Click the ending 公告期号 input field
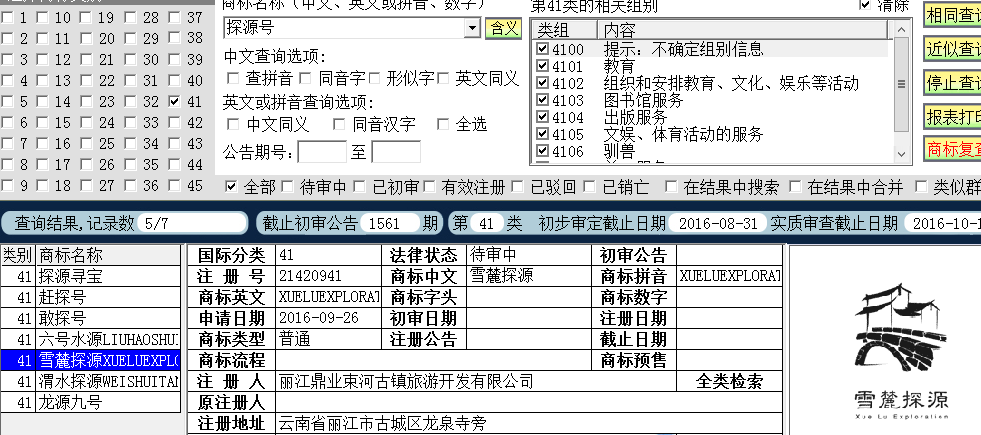The width and height of the screenshot is (981, 435). click(x=395, y=152)
